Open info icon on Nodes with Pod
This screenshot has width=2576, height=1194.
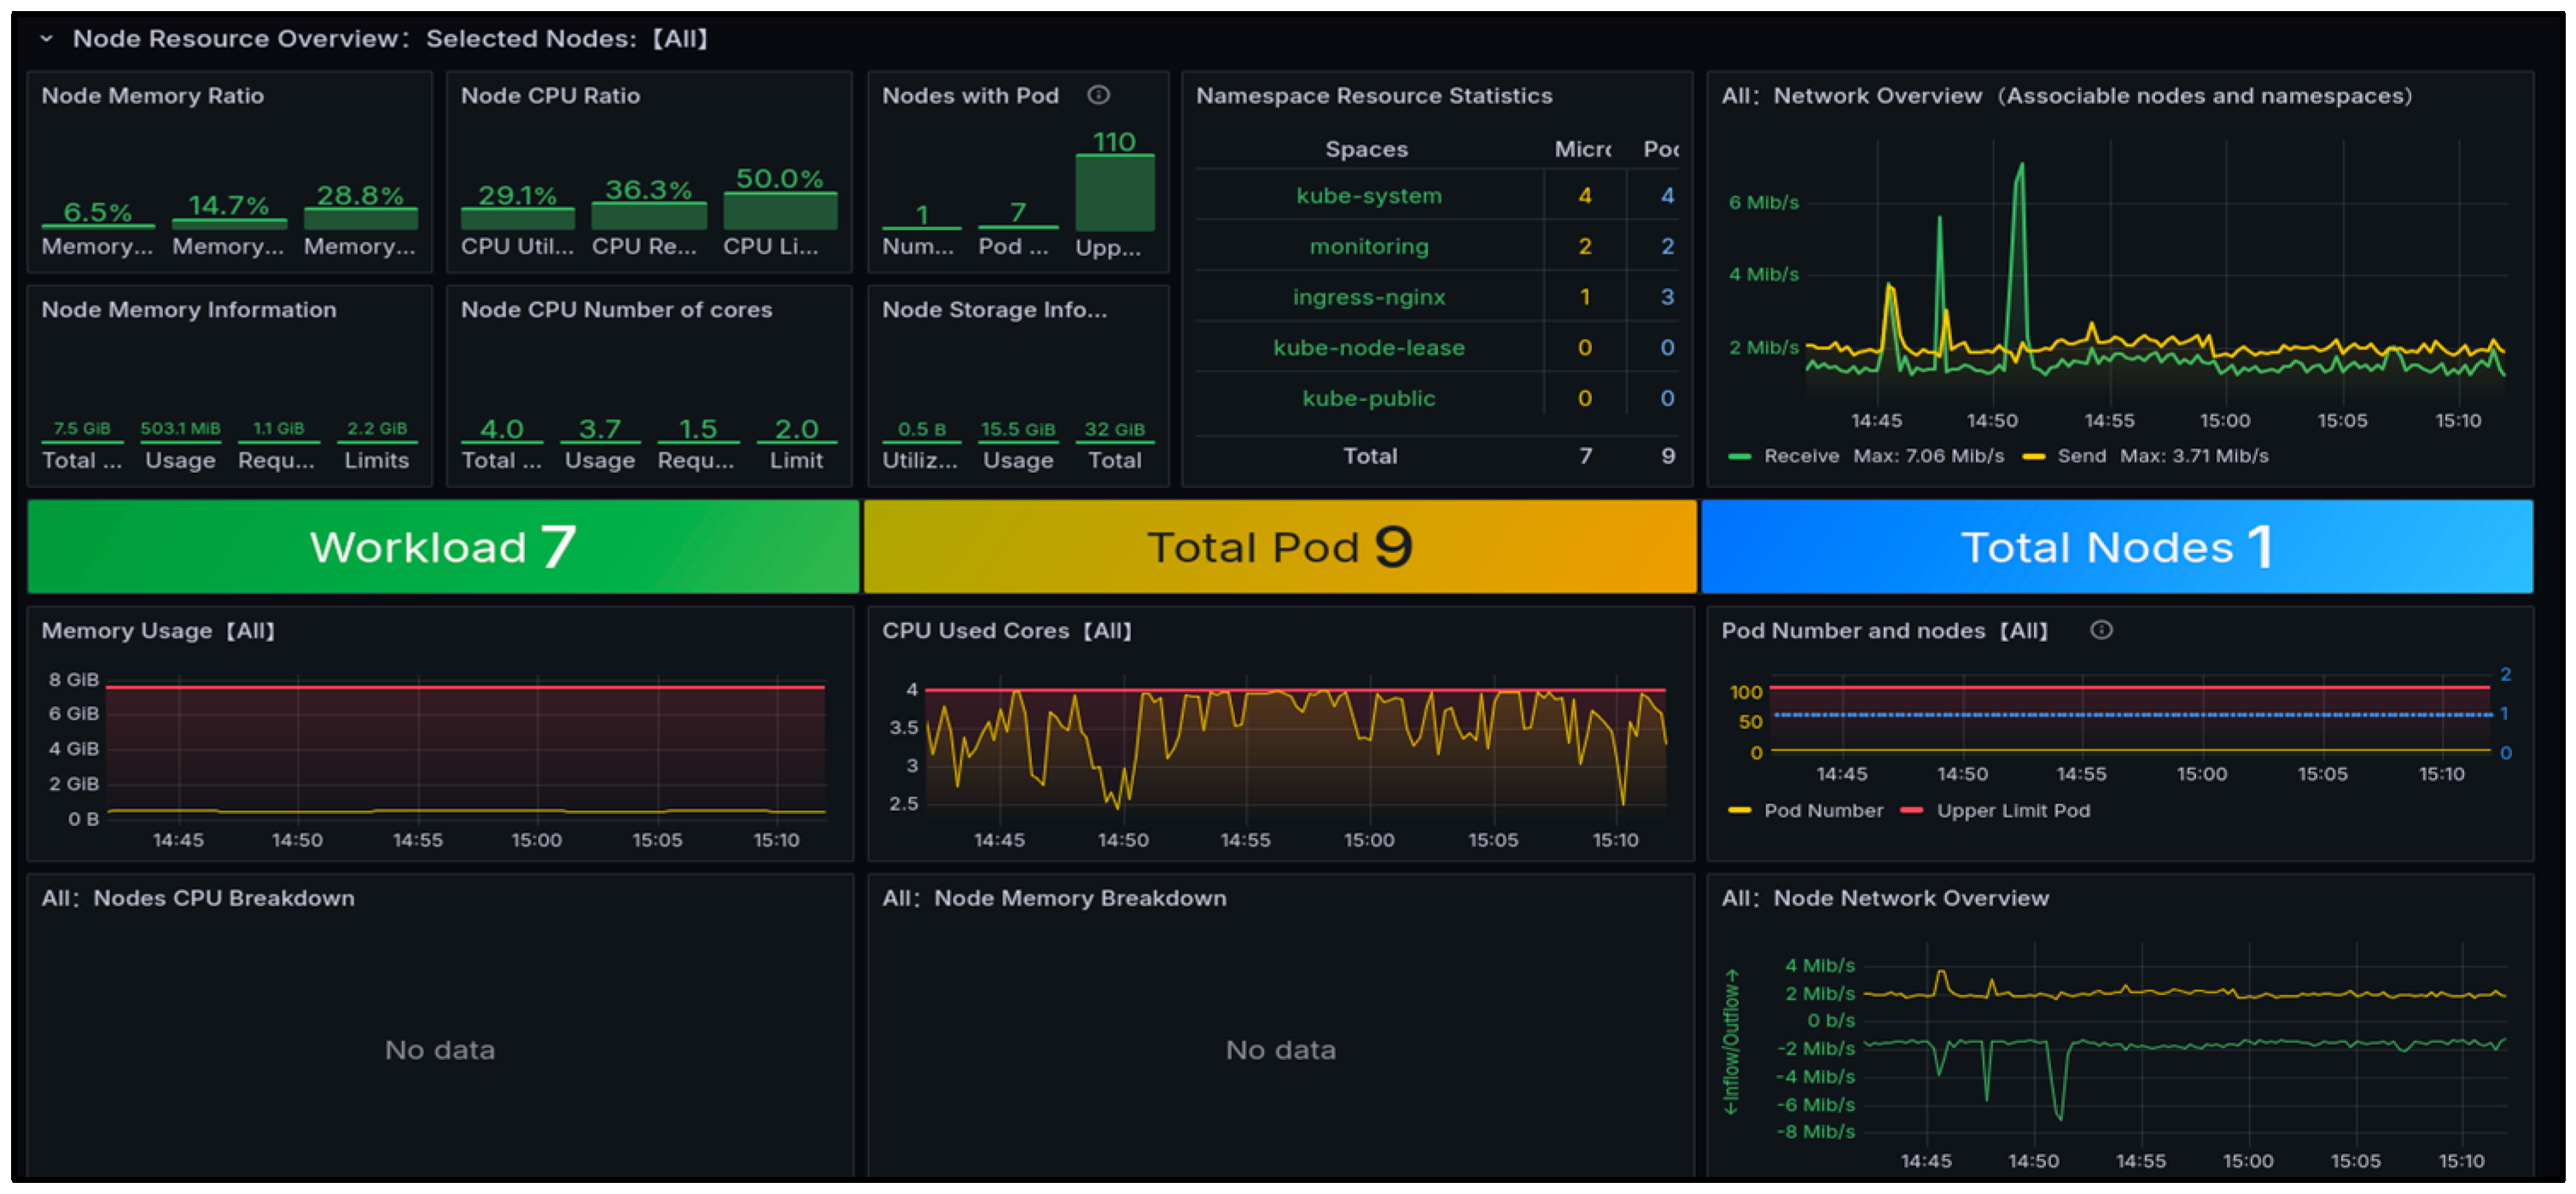click(1098, 95)
